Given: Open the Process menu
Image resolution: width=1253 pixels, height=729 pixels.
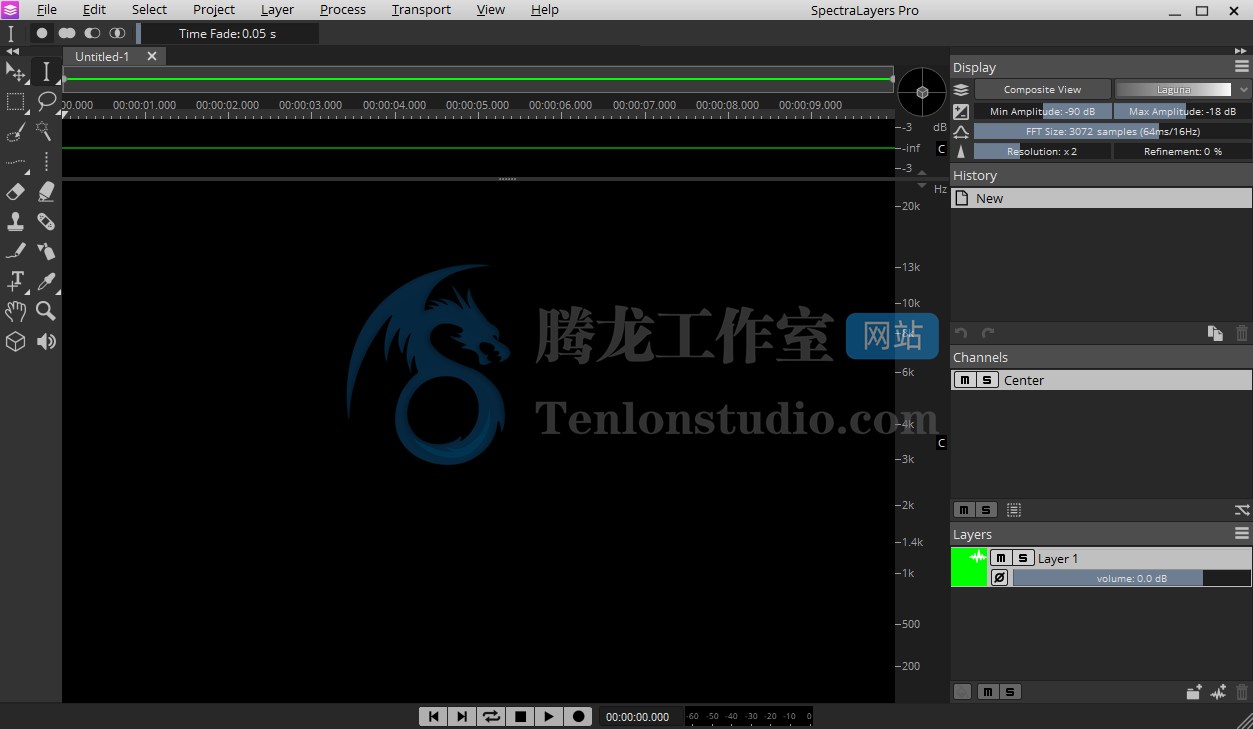Looking at the screenshot, I should pos(343,10).
